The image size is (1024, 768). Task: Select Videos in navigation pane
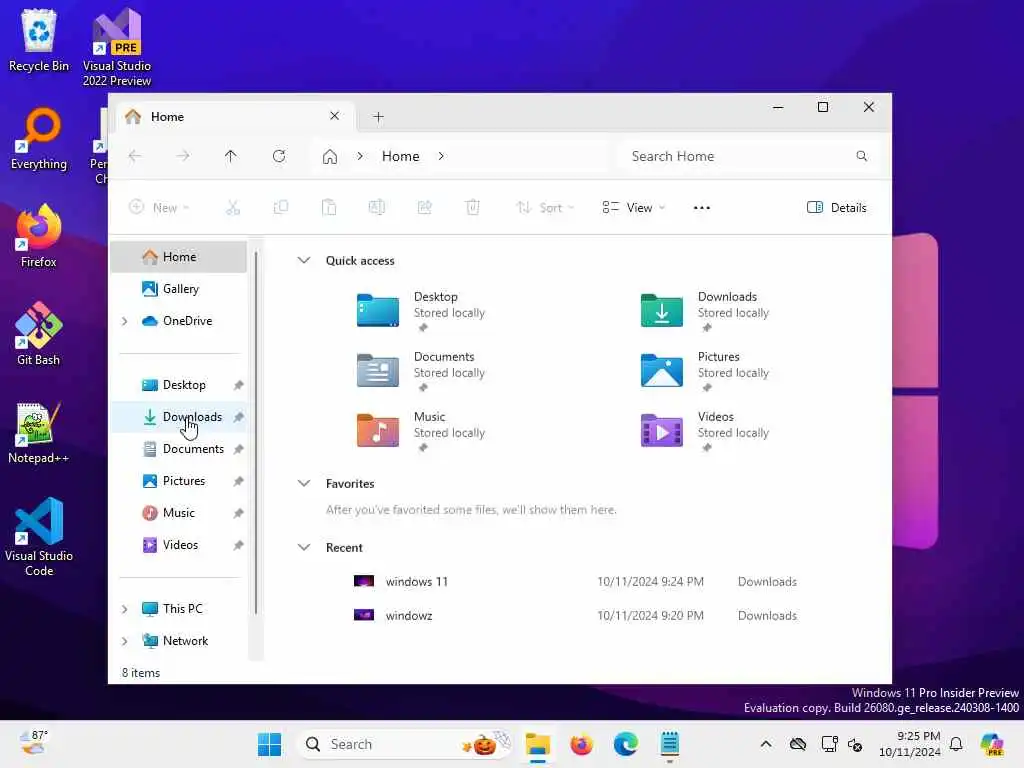point(179,545)
